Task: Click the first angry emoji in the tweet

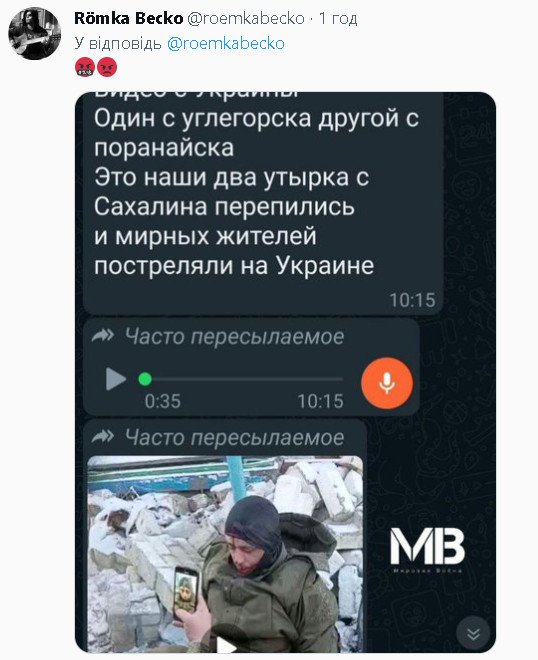Action: (x=85, y=67)
